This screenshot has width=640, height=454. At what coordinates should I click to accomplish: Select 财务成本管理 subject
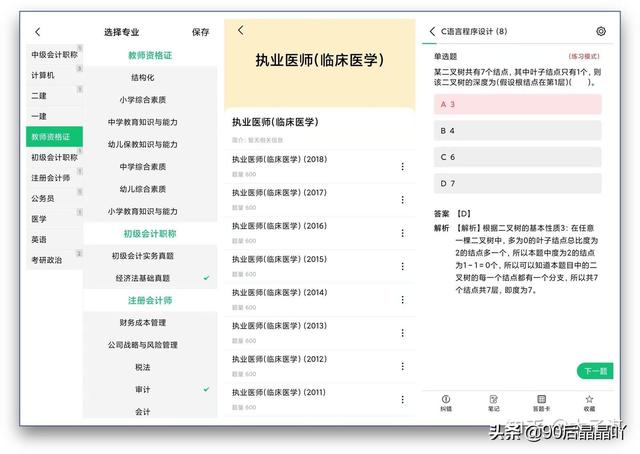pyautogui.click(x=150, y=323)
